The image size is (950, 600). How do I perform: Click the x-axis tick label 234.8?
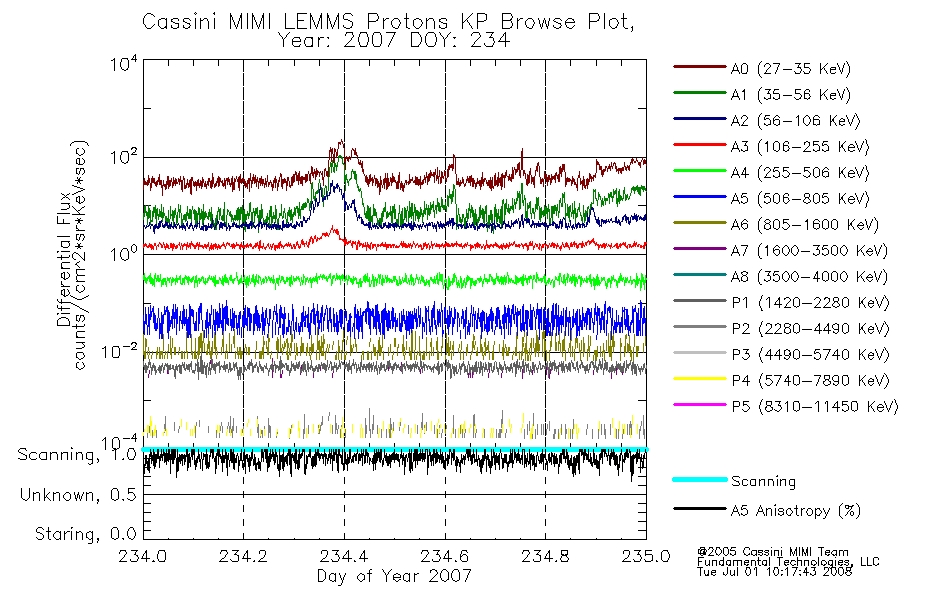click(545, 556)
